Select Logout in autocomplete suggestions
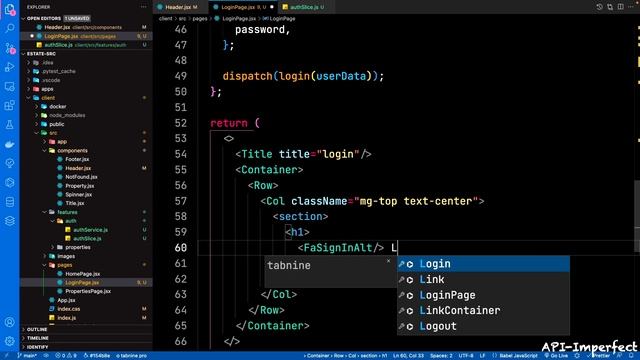The width and height of the screenshot is (640, 360). click(483, 326)
